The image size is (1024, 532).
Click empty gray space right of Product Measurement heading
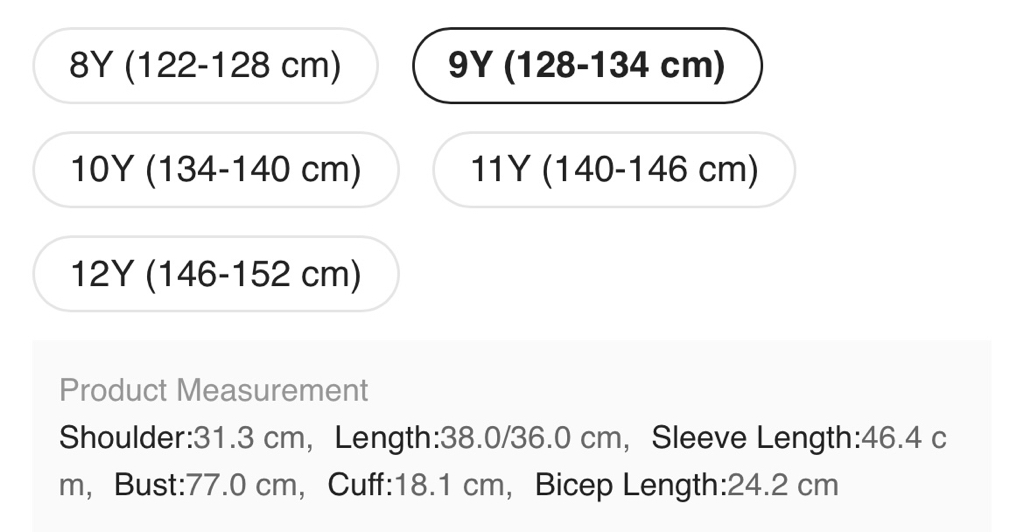[x=680, y=390]
